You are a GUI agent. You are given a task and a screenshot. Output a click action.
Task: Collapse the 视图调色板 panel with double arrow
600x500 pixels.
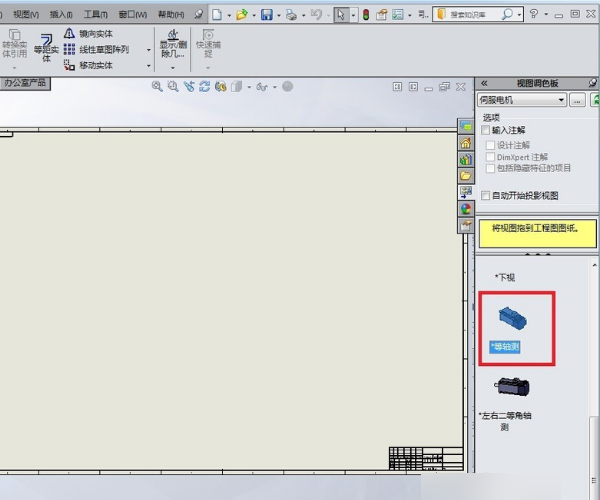[484, 83]
